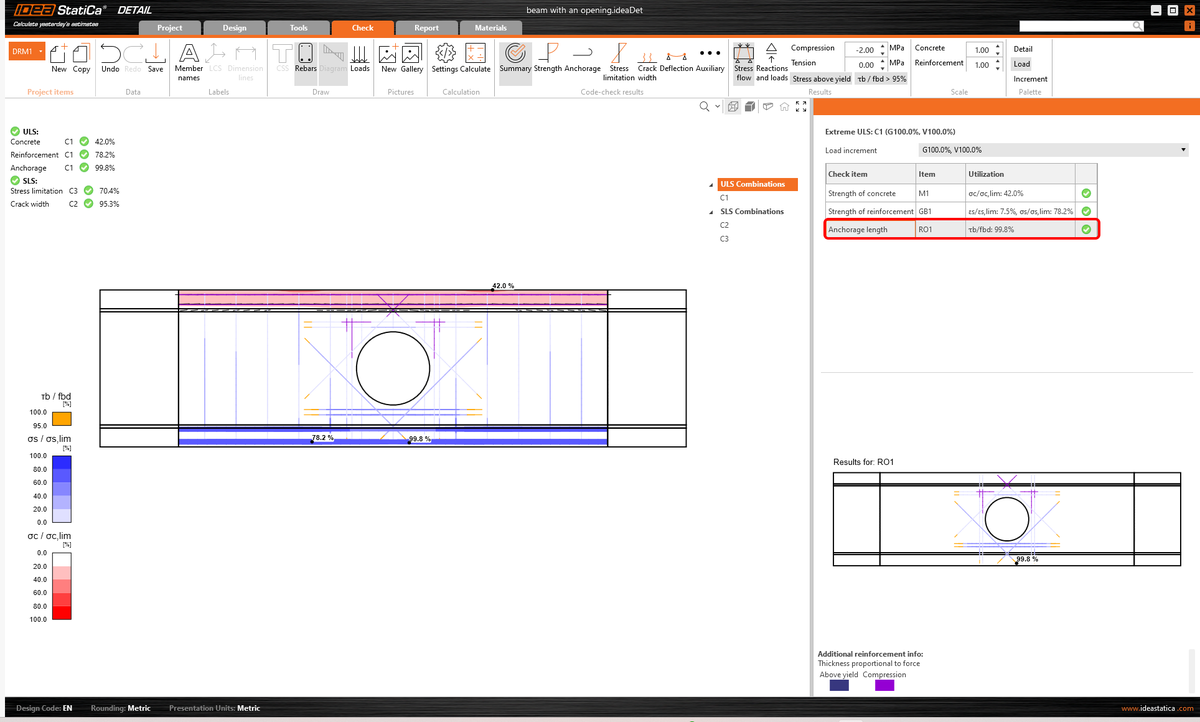The width and height of the screenshot is (1200, 722).
Task: Open the Loads tool in Draw group
Action: 360,58
